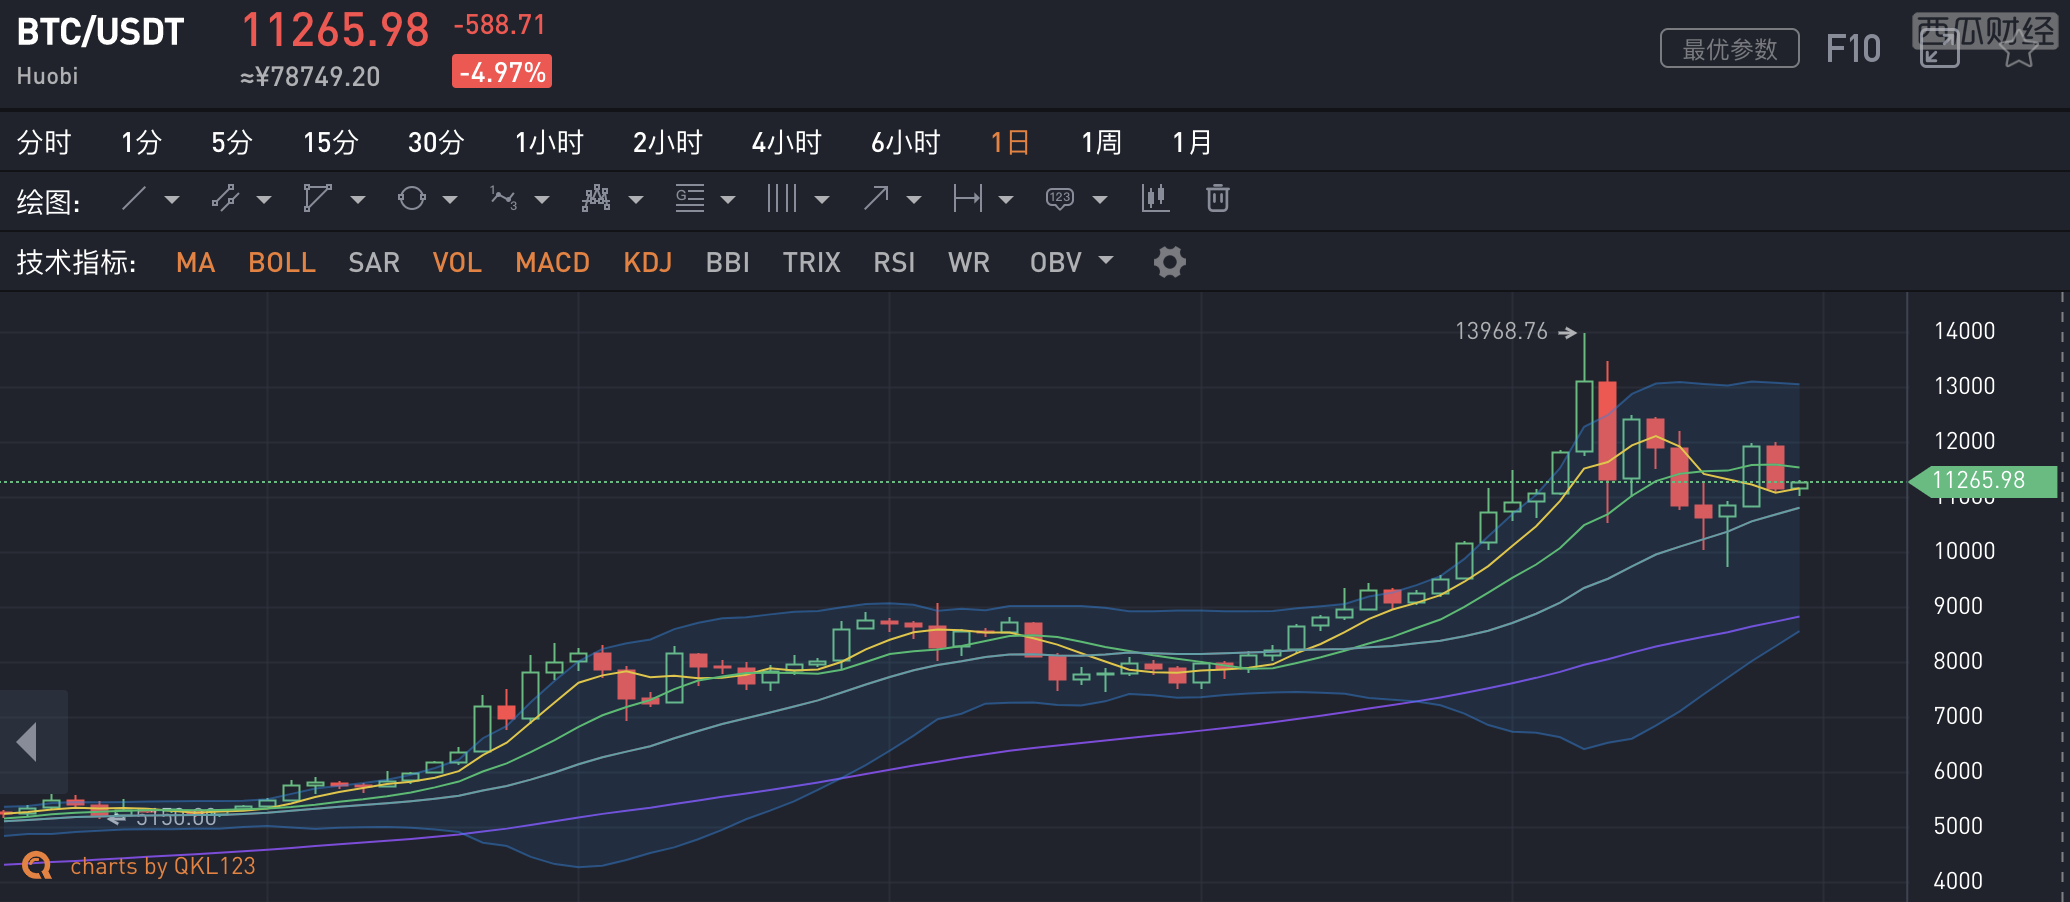Expand the wave pattern tool dropdown arrow
The width and height of the screenshot is (2070, 902).
tap(542, 199)
